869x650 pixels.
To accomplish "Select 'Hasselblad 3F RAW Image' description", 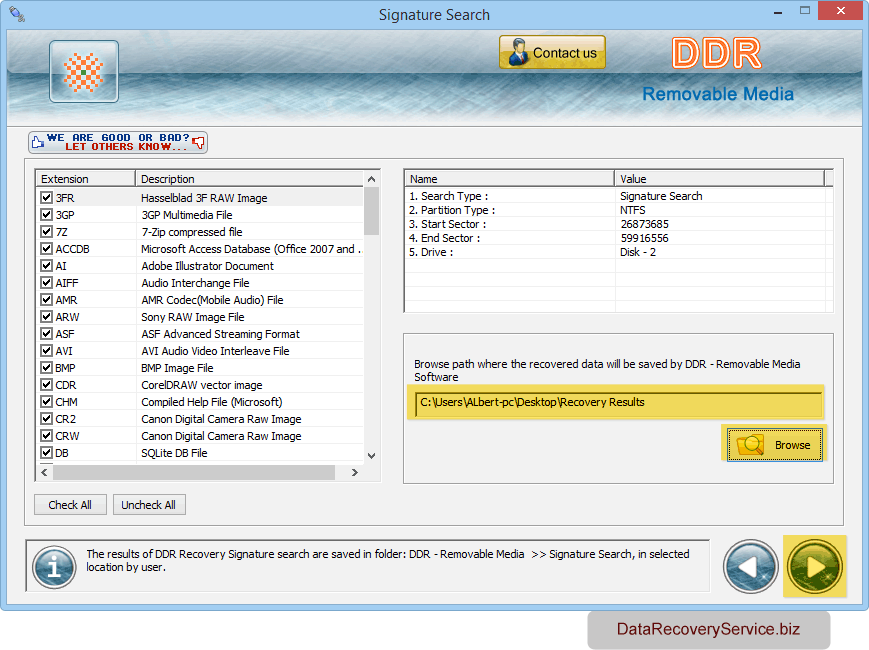I will click(204, 198).
